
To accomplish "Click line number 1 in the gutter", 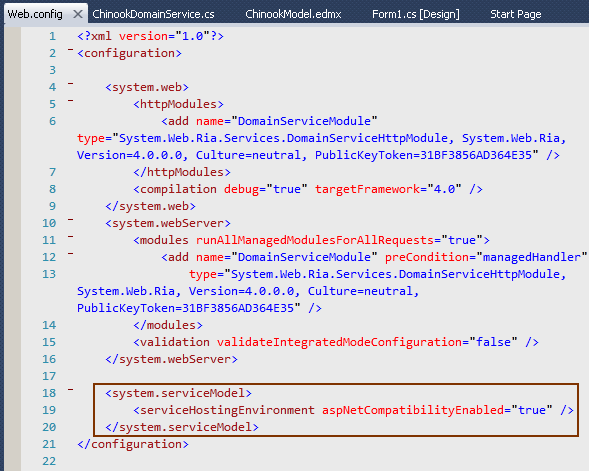I will point(52,36).
